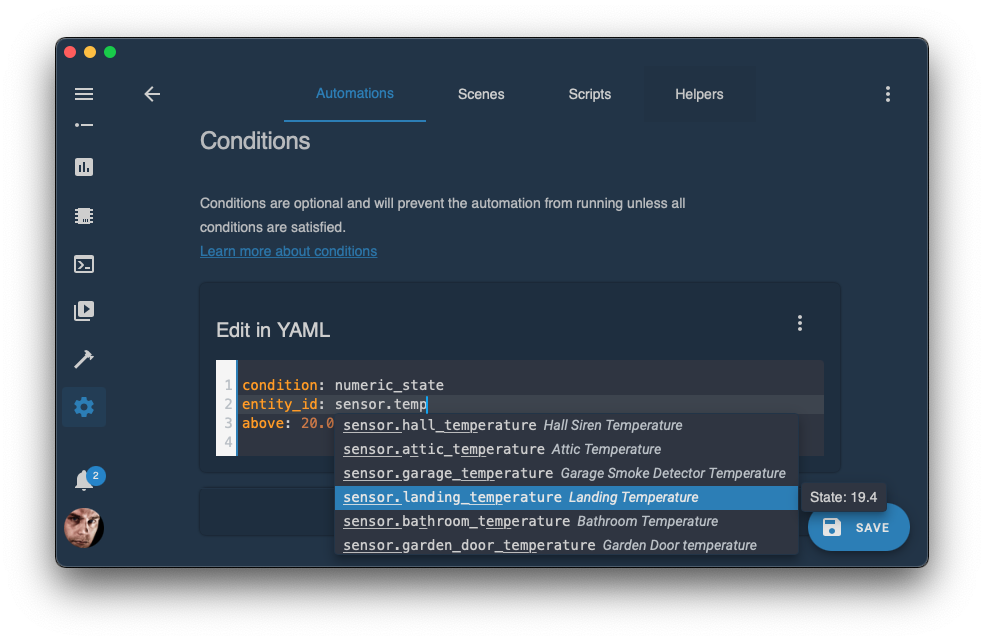This screenshot has height=641, width=984.
Task: Navigate back using the arrow icon
Action: (x=152, y=94)
